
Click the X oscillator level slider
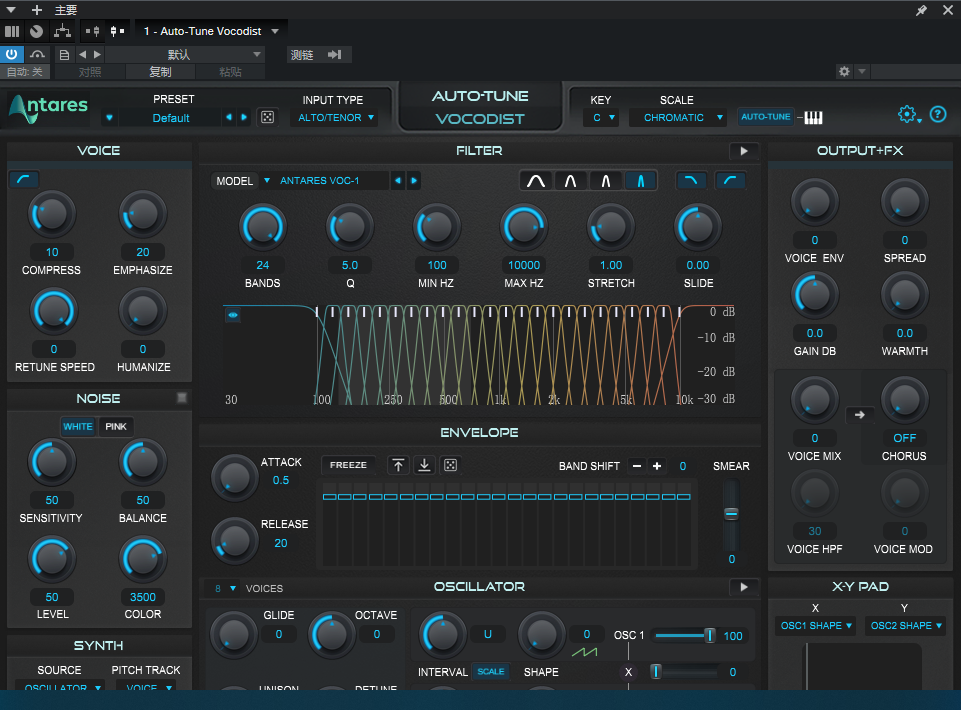coord(684,672)
